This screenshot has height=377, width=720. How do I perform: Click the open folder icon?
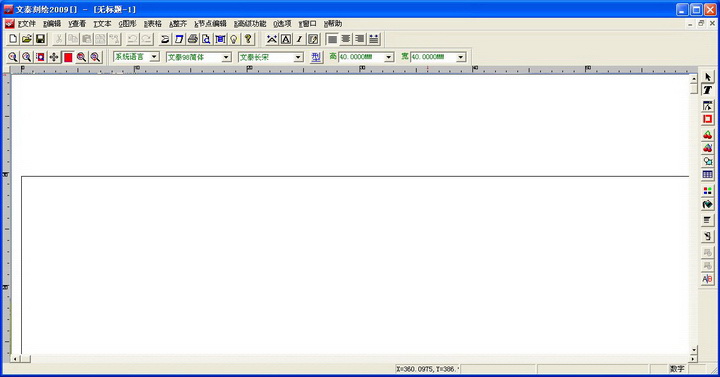[27, 39]
